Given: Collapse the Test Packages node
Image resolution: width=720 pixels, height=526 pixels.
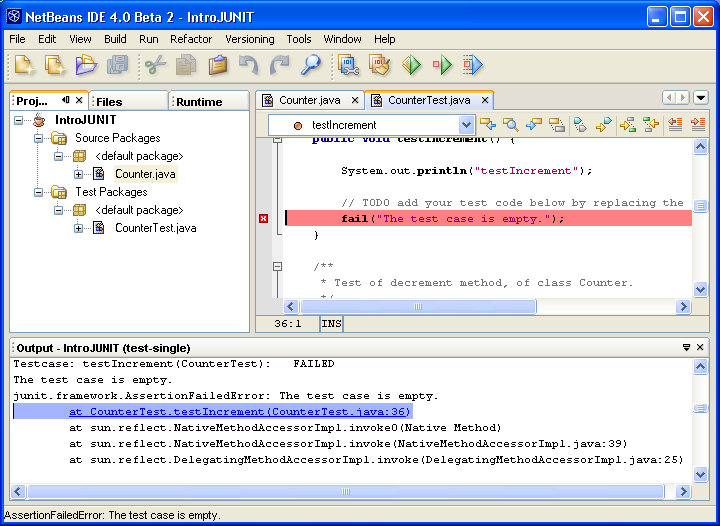Looking at the screenshot, I should click(x=39, y=192).
